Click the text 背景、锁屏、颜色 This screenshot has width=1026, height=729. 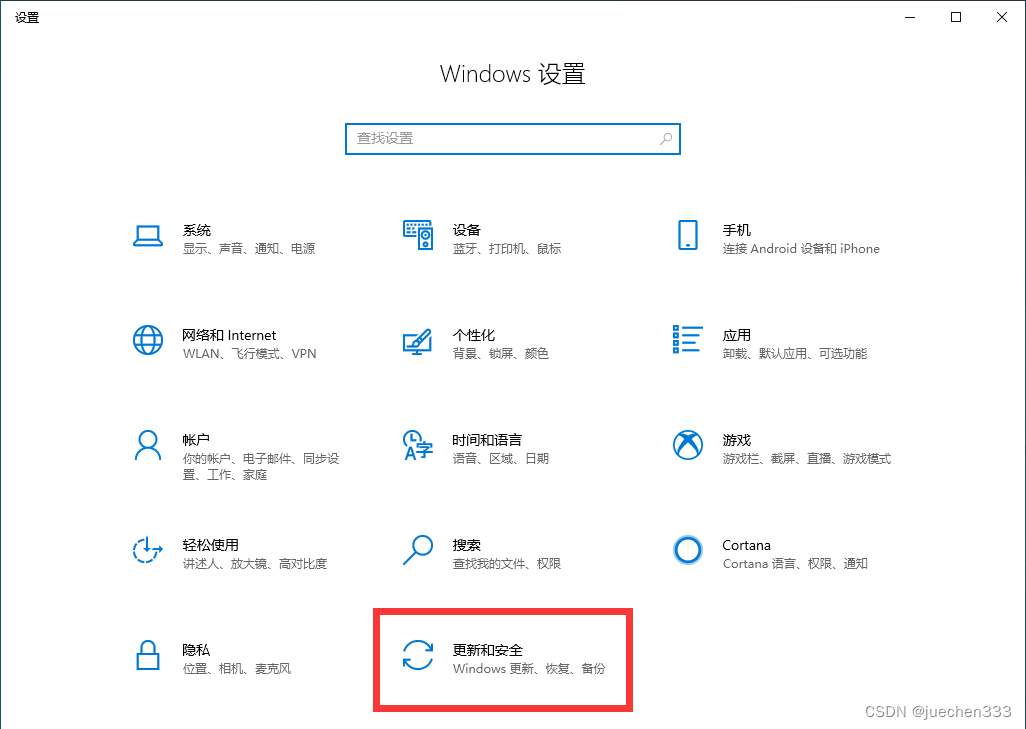click(501, 353)
